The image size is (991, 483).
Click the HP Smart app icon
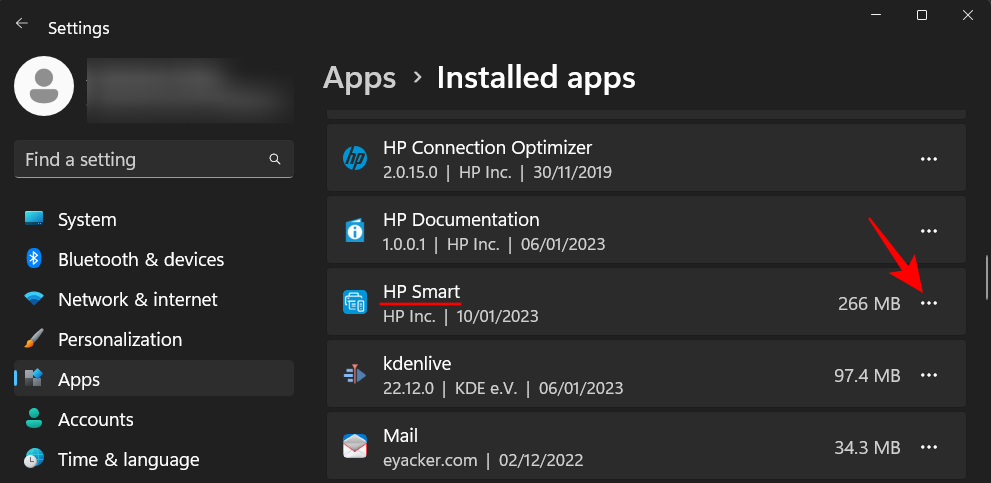(x=355, y=303)
